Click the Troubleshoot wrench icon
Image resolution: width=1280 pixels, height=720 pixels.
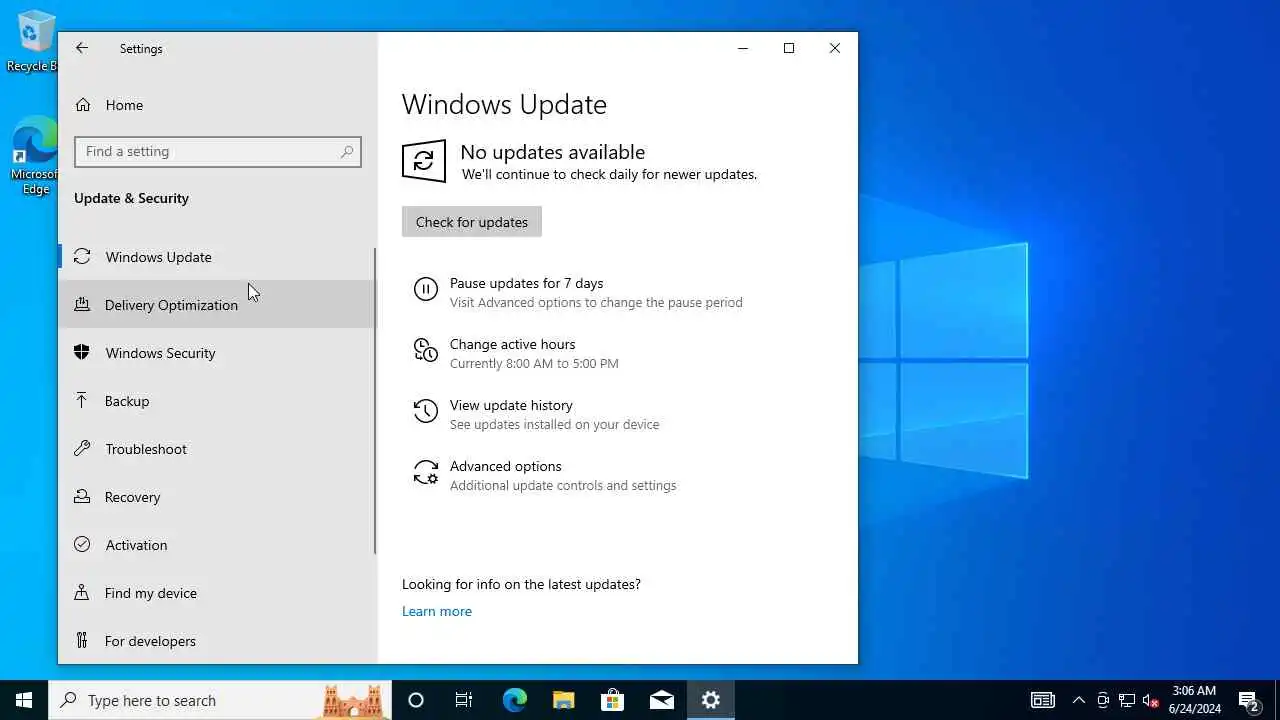(82, 449)
